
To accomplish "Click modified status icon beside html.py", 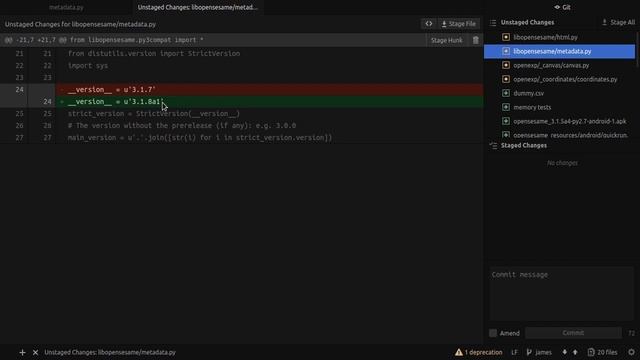I will 506,37.
